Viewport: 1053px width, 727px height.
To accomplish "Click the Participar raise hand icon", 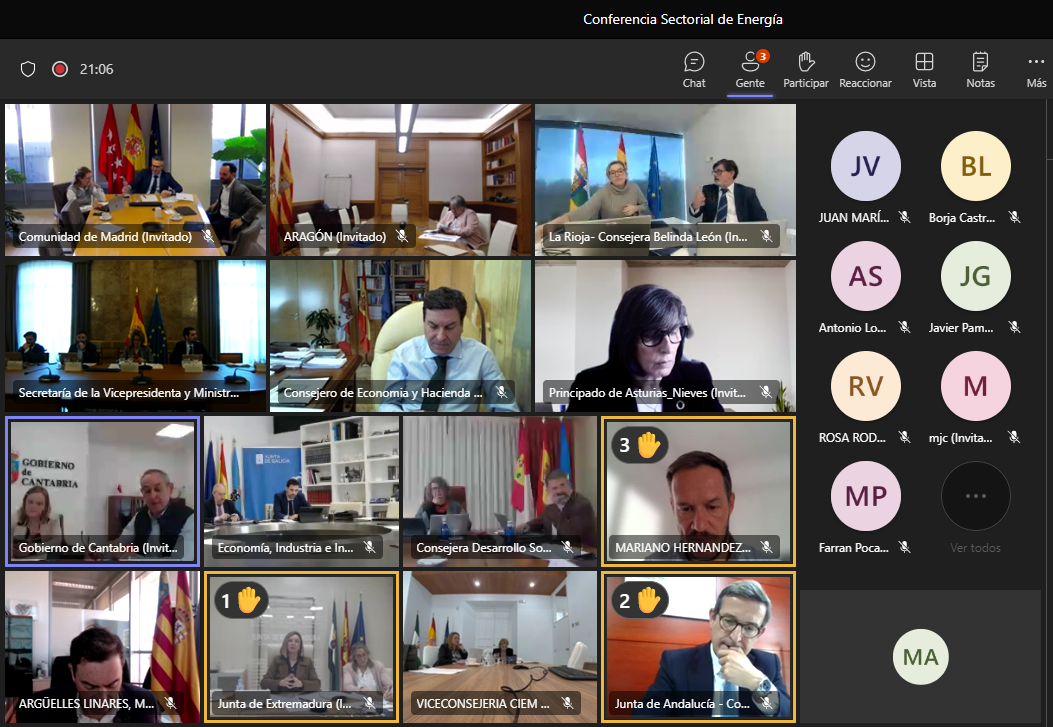I will point(805,69).
